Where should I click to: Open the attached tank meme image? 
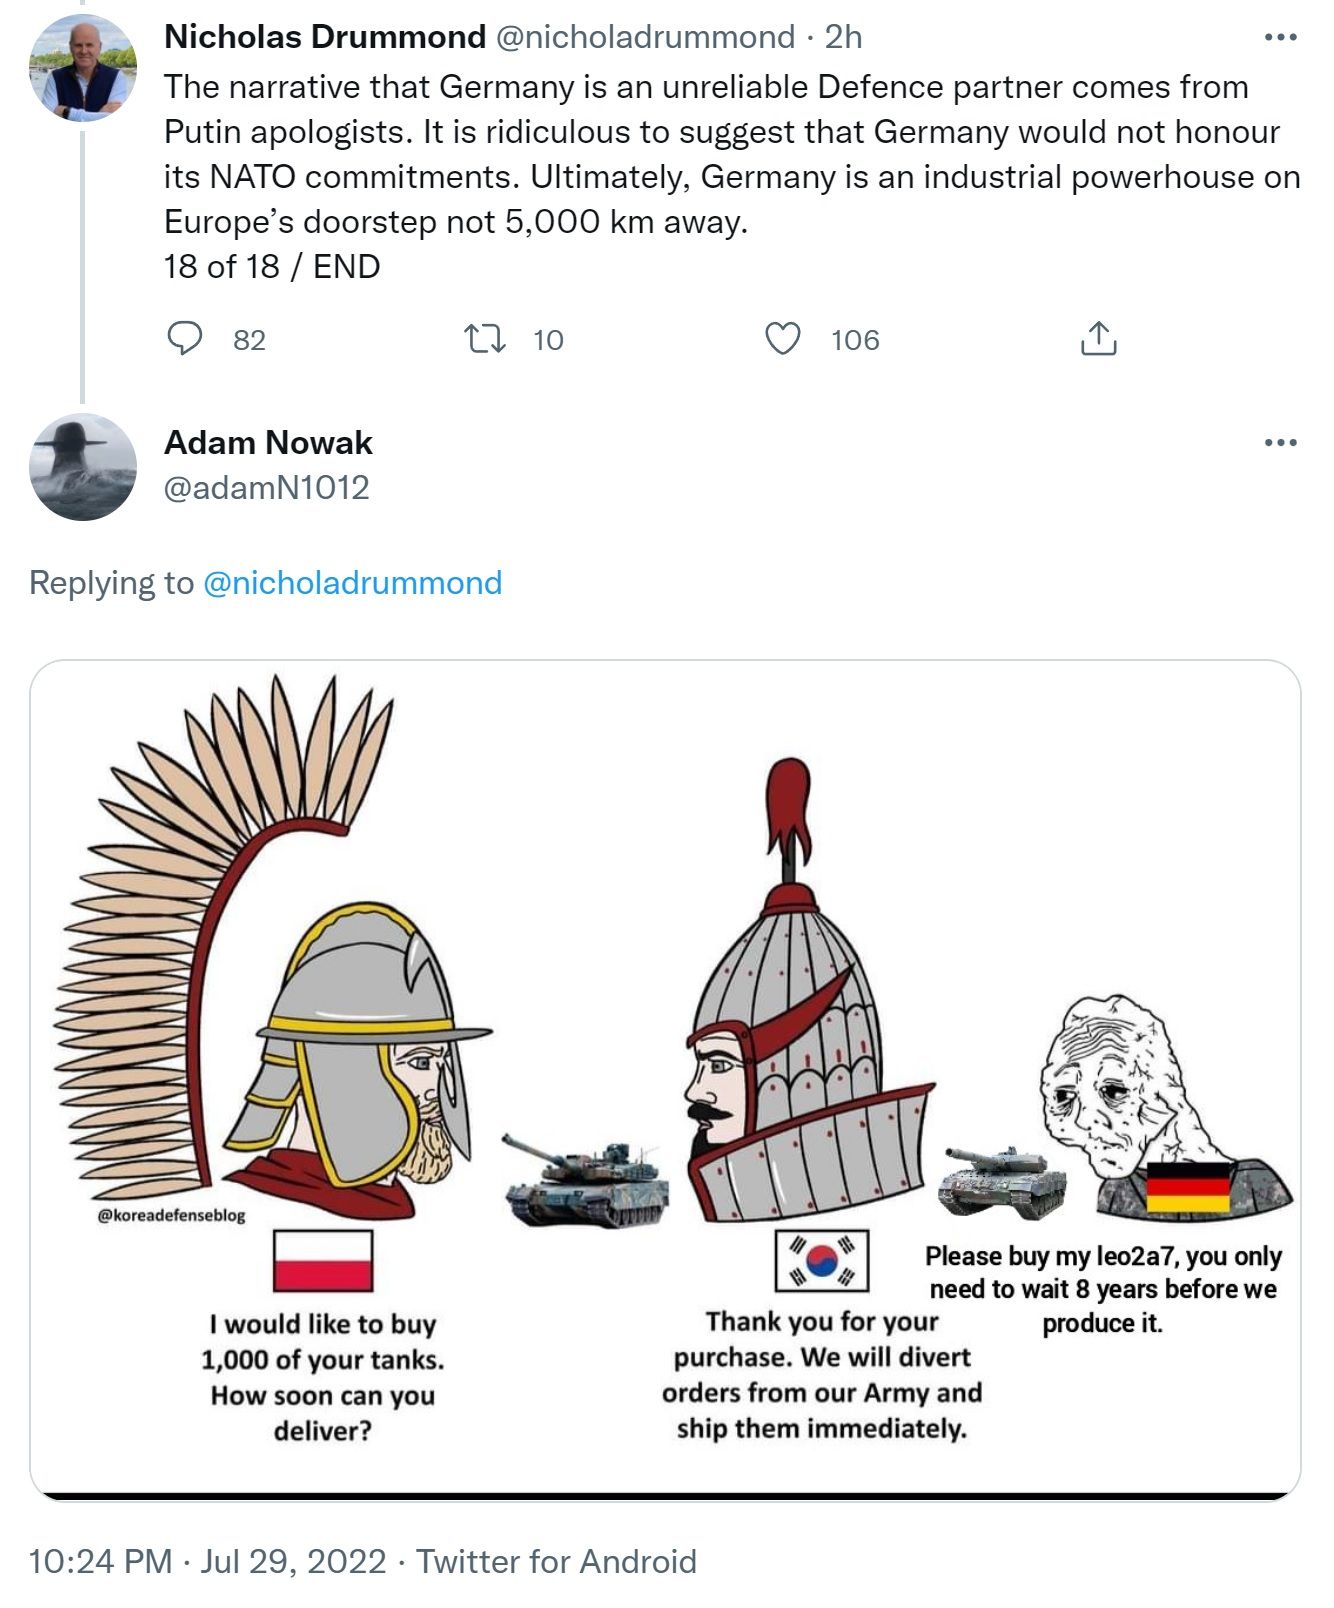pyautogui.click(x=665, y=1080)
